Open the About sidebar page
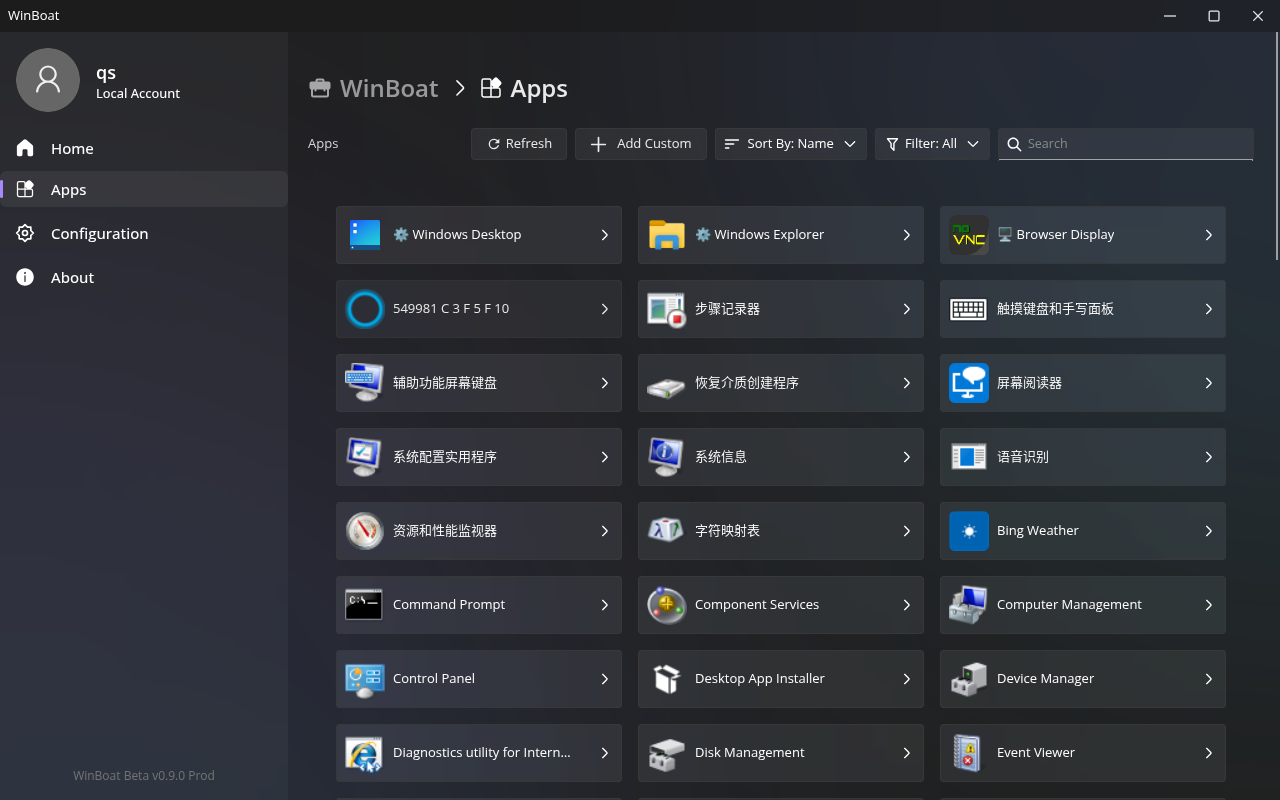1280x800 pixels. (72, 278)
